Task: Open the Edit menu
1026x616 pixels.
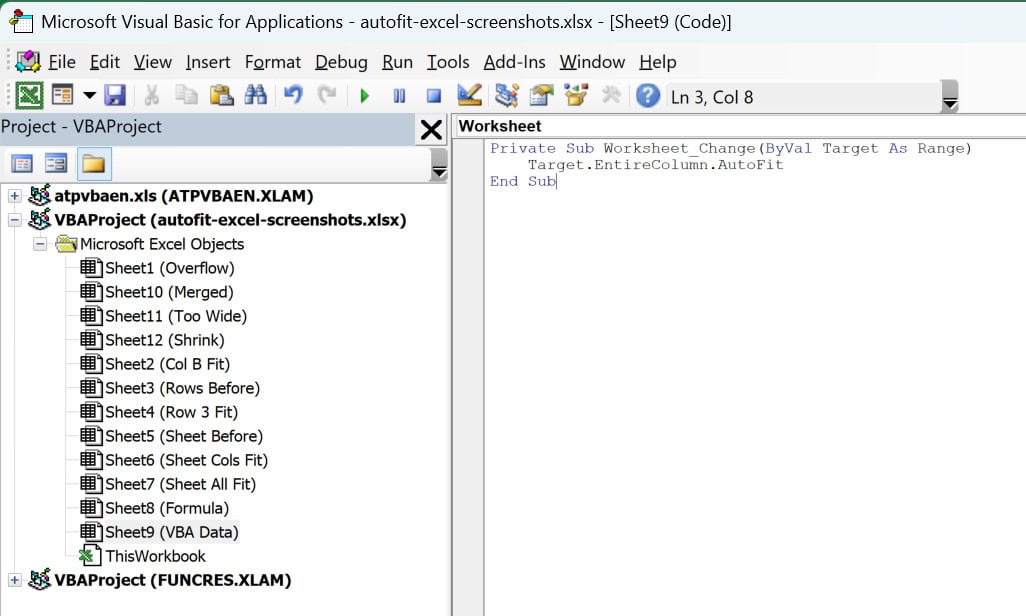Action: pos(105,62)
